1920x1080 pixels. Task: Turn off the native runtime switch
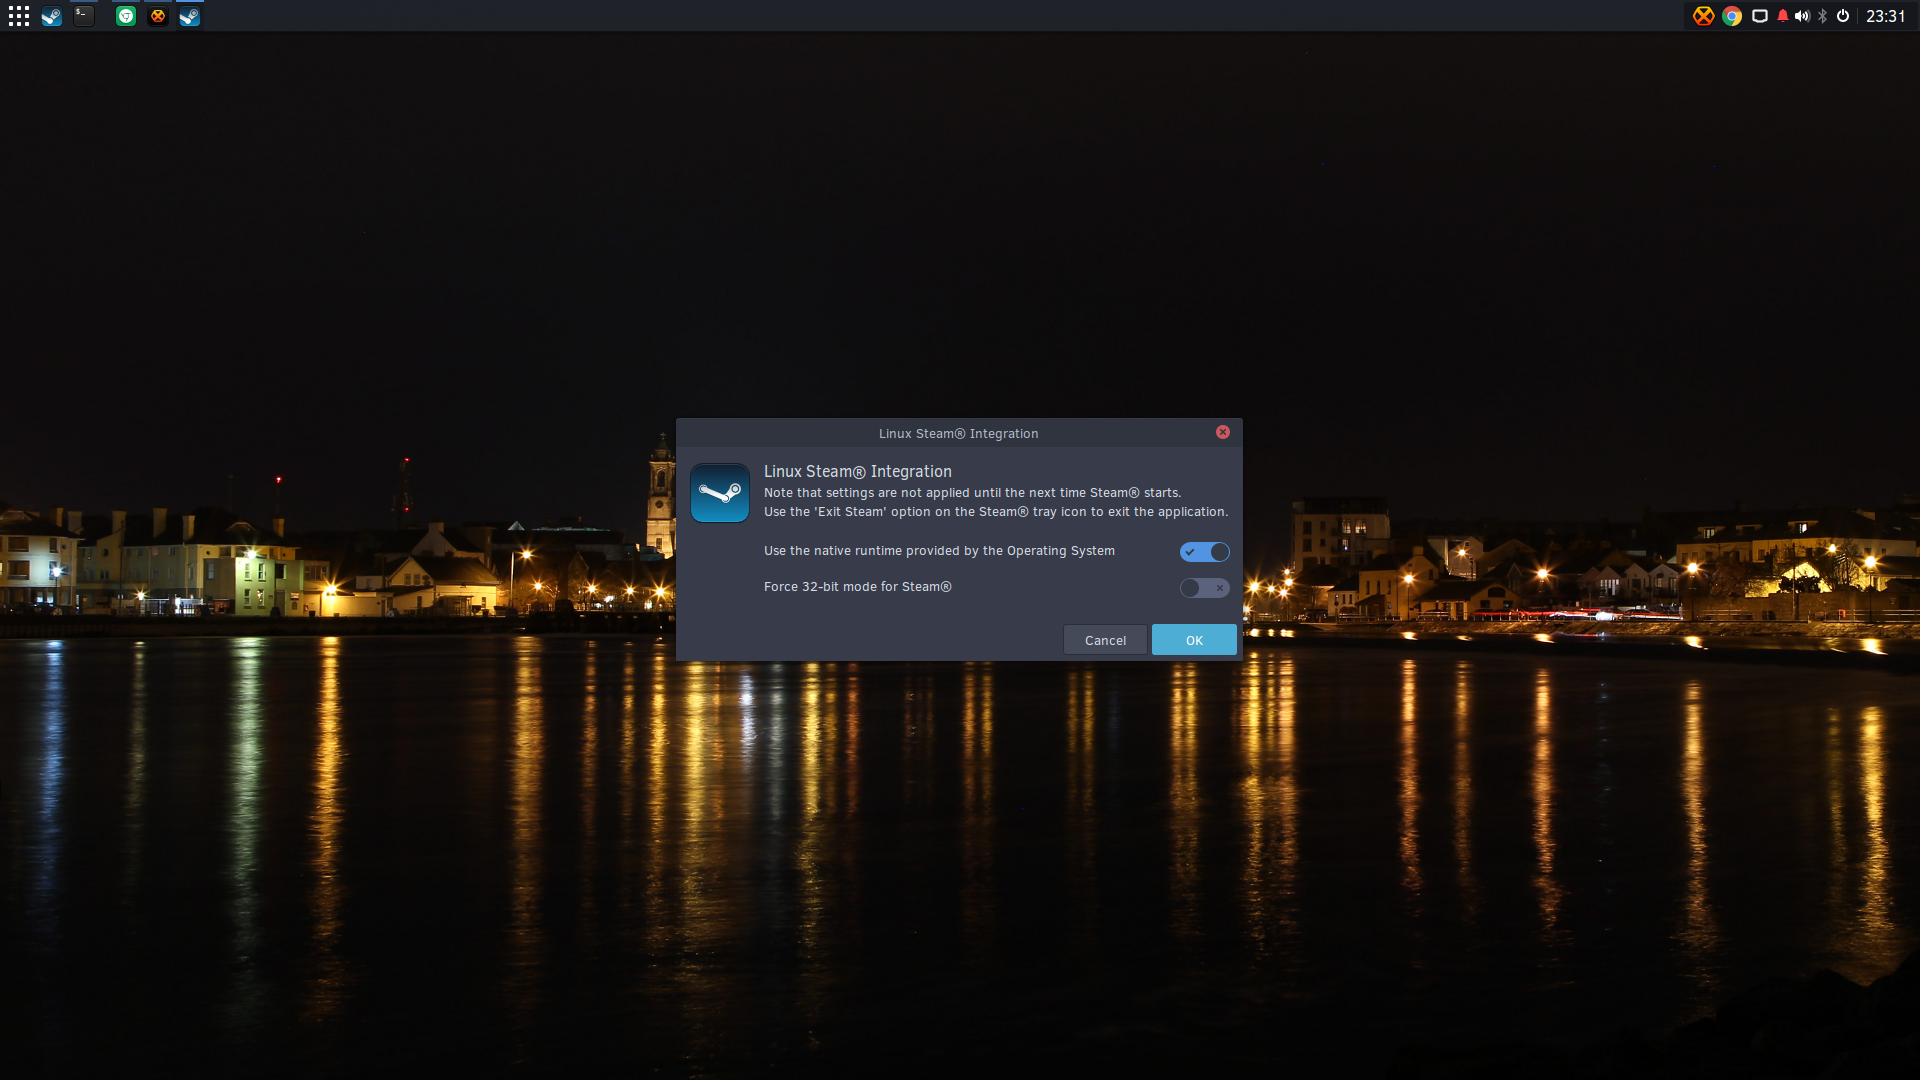click(x=1205, y=552)
